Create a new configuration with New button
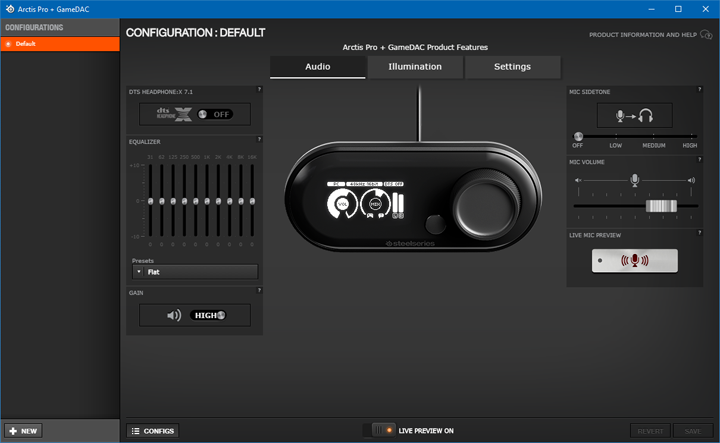 pos(22,431)
